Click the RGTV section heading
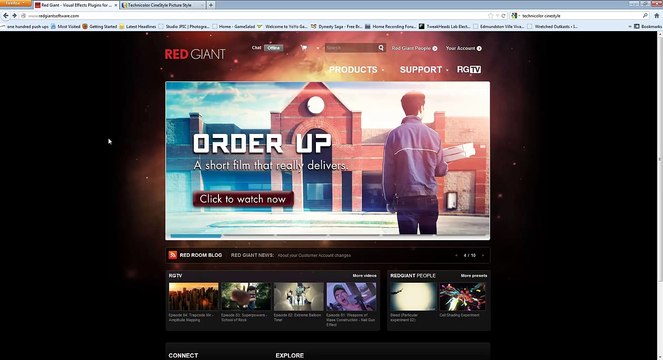Viewport: 663px width, 360px height. coord(175,275)
